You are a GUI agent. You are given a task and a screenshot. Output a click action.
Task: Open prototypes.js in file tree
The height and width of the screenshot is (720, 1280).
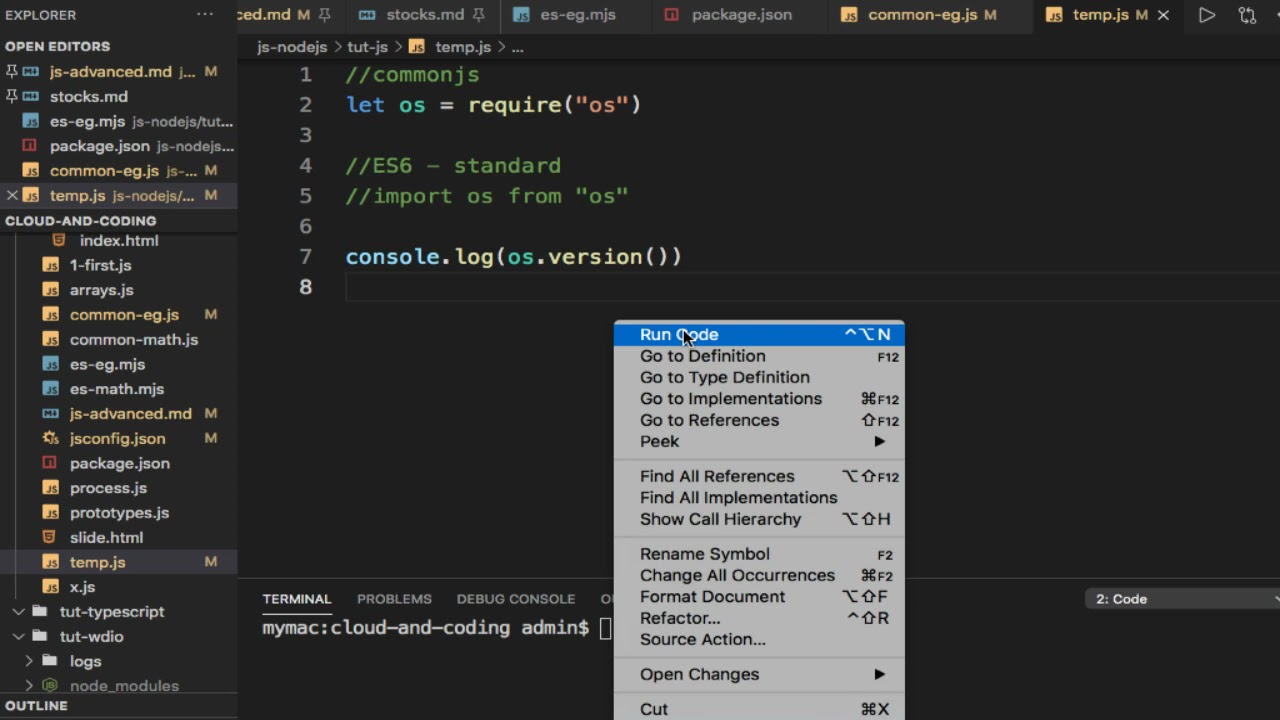coord(119,513)
